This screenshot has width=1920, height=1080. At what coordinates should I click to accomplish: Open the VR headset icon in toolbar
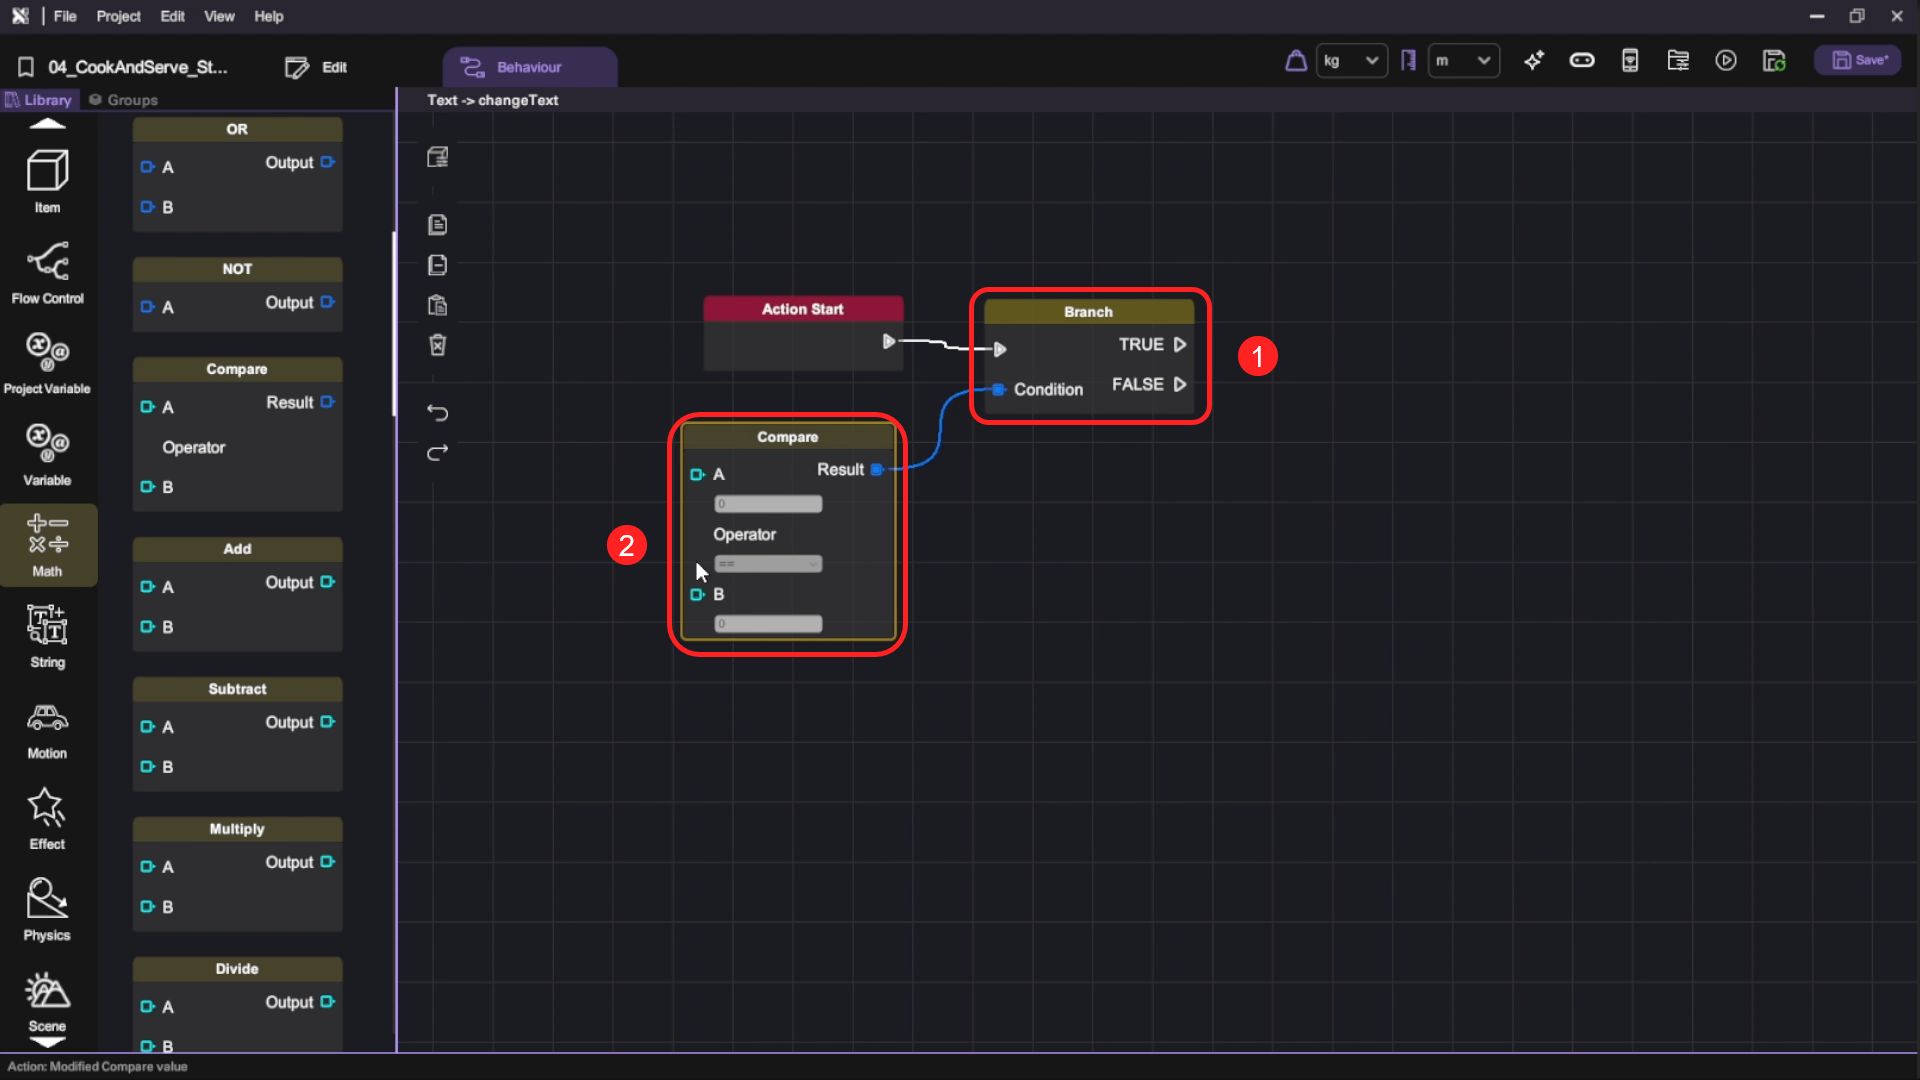click(x=1582, y=61)
